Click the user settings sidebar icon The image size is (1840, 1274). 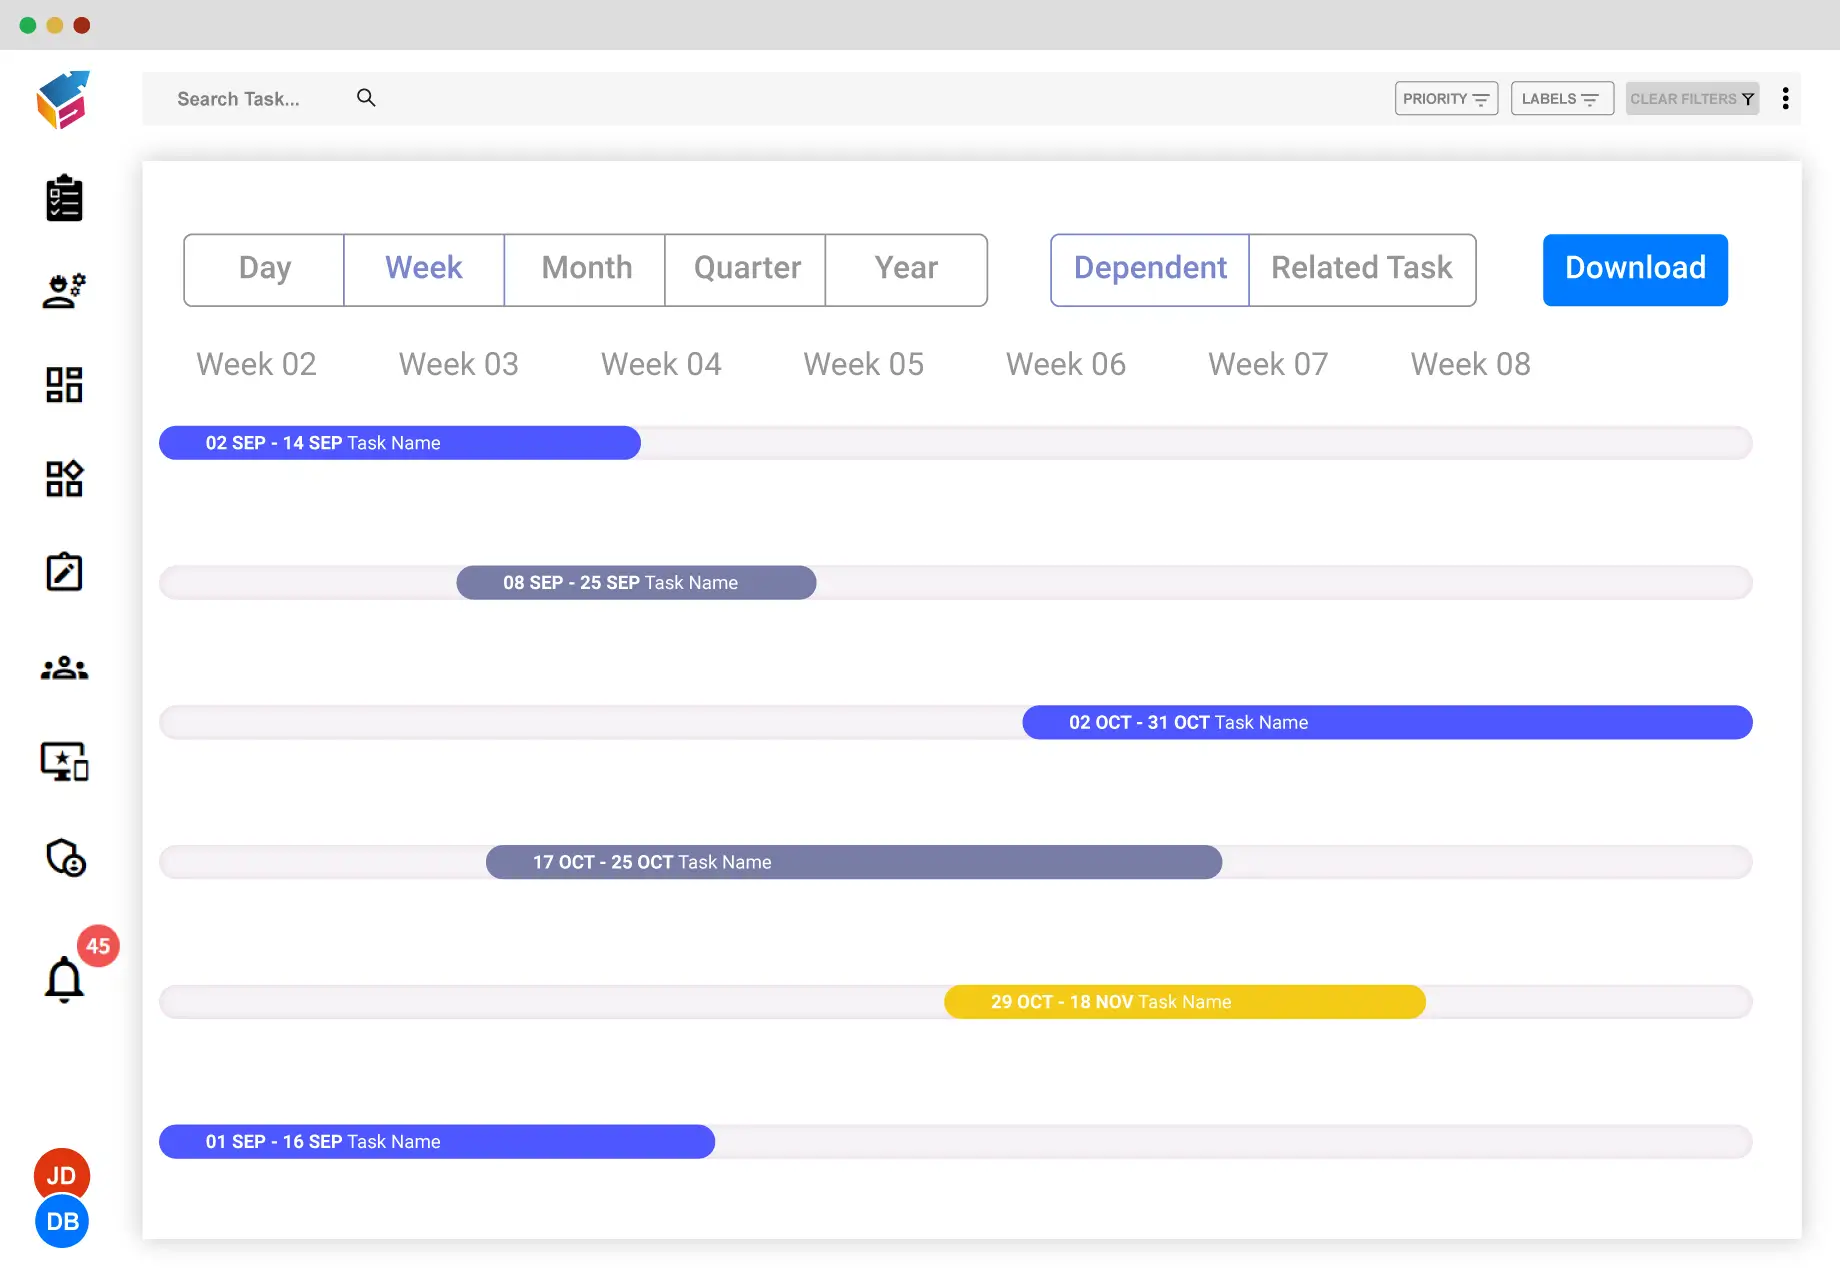click(x=64, y=291)
